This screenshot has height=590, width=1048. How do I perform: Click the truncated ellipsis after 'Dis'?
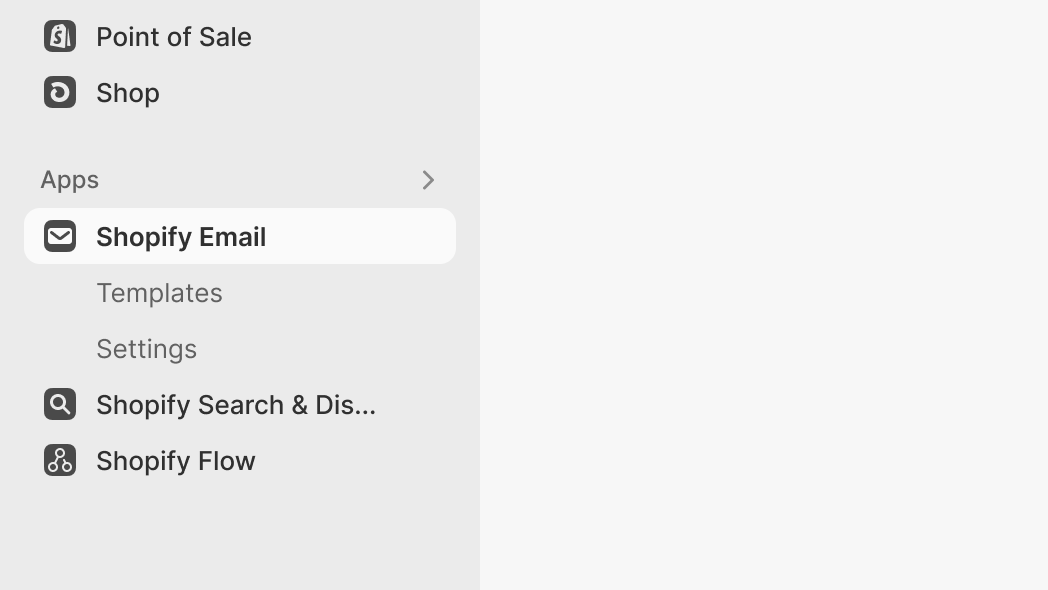(366, 407)
